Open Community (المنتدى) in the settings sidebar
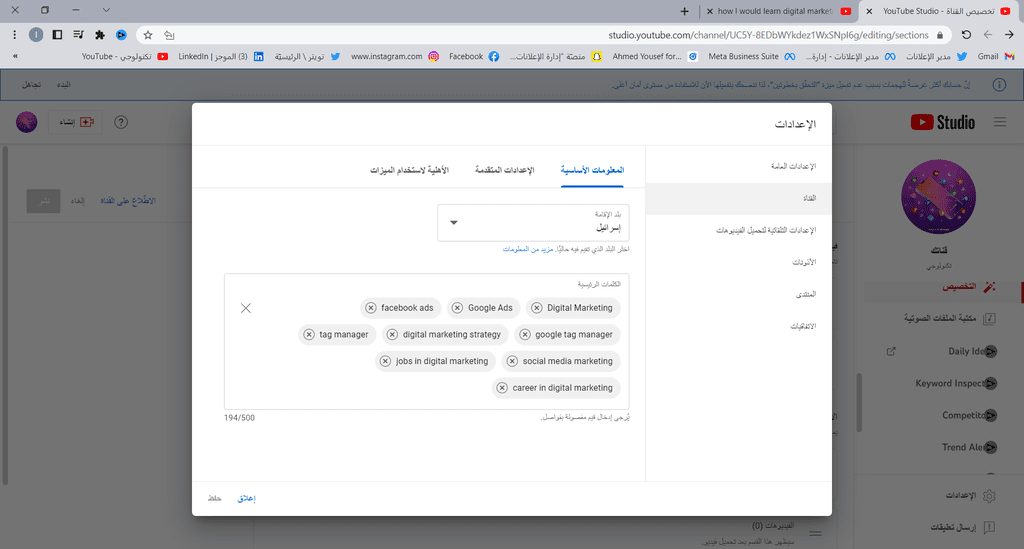This screenshot has height=549, width=1024. 739,294
